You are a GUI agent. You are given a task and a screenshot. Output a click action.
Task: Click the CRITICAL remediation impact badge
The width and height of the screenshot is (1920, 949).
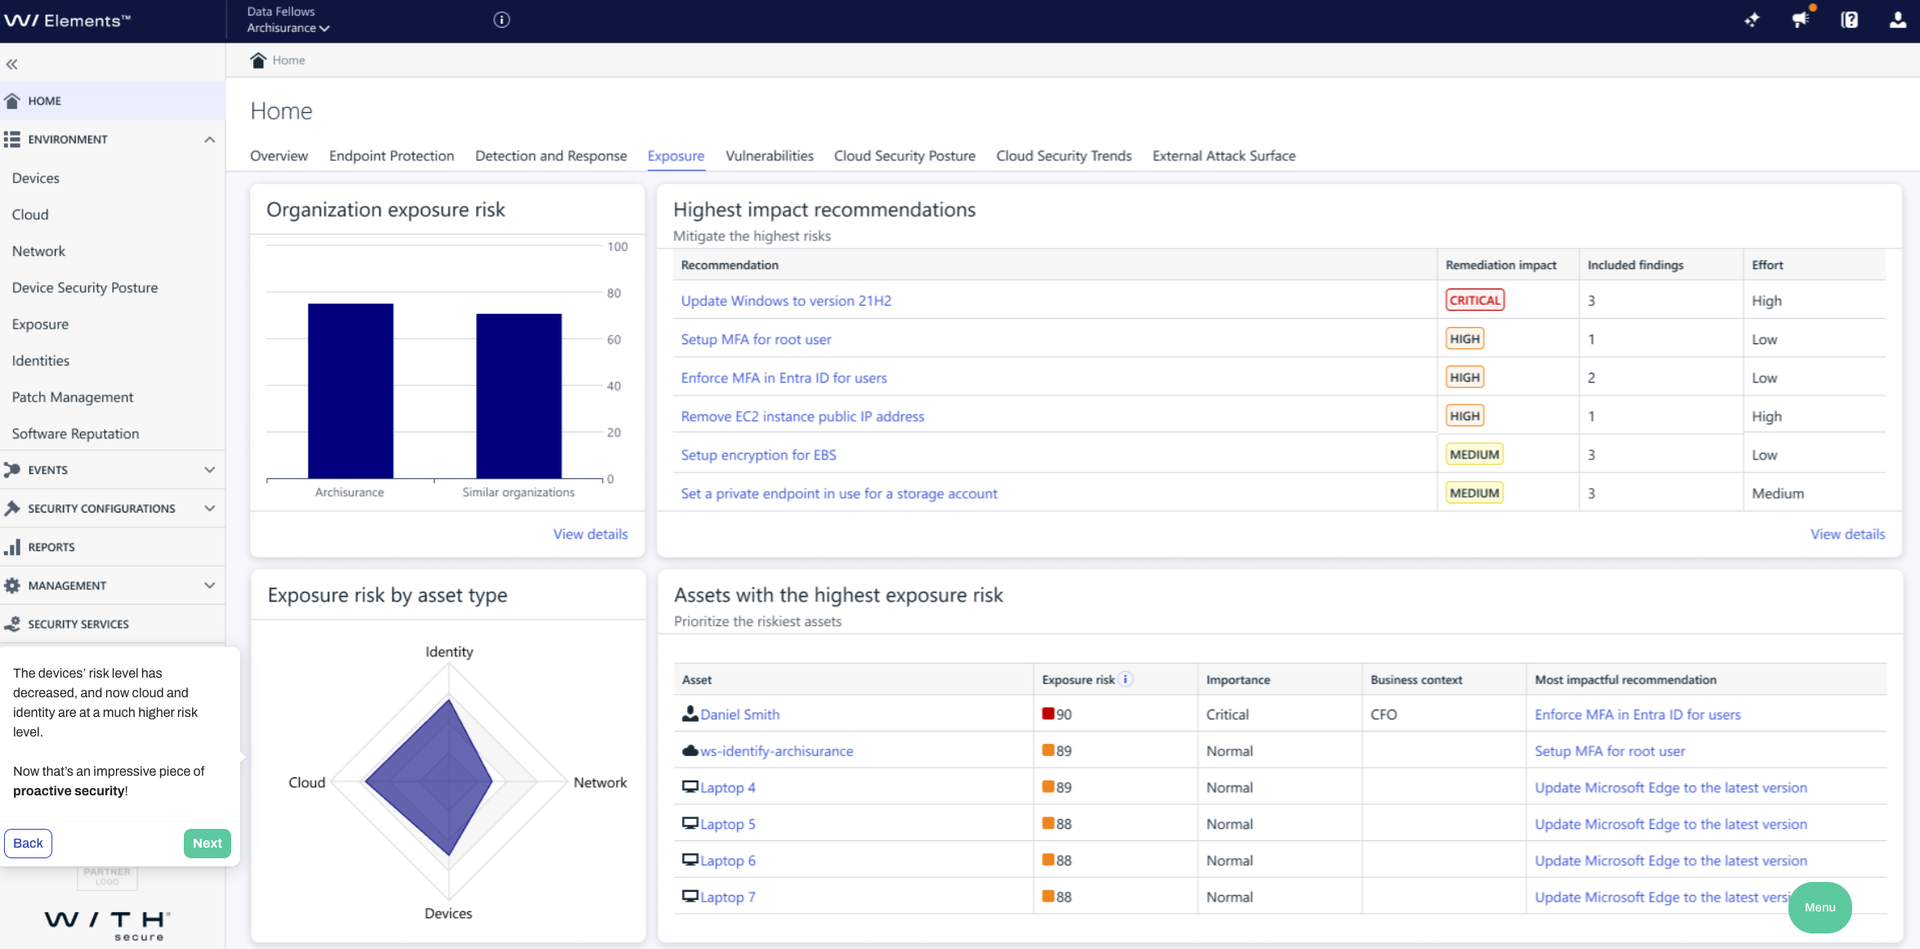(x=1474, y=299)
